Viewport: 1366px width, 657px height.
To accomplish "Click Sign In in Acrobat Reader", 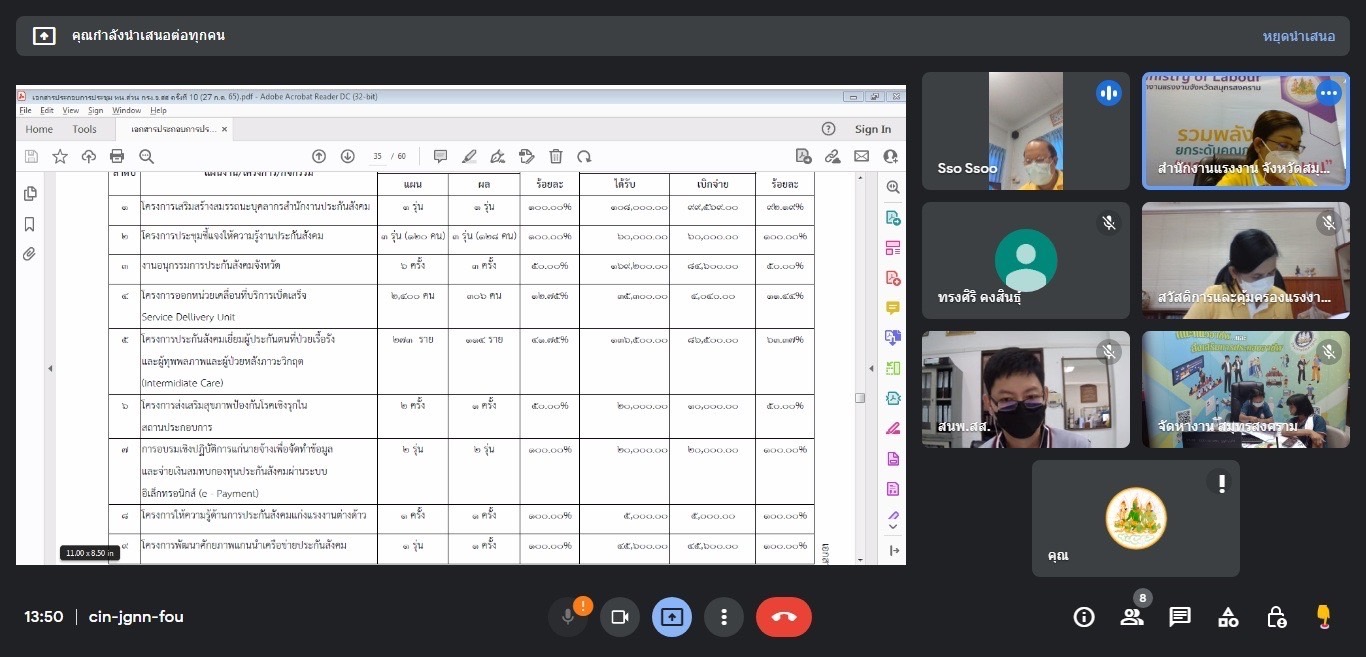I will click(x=872, y=129).
